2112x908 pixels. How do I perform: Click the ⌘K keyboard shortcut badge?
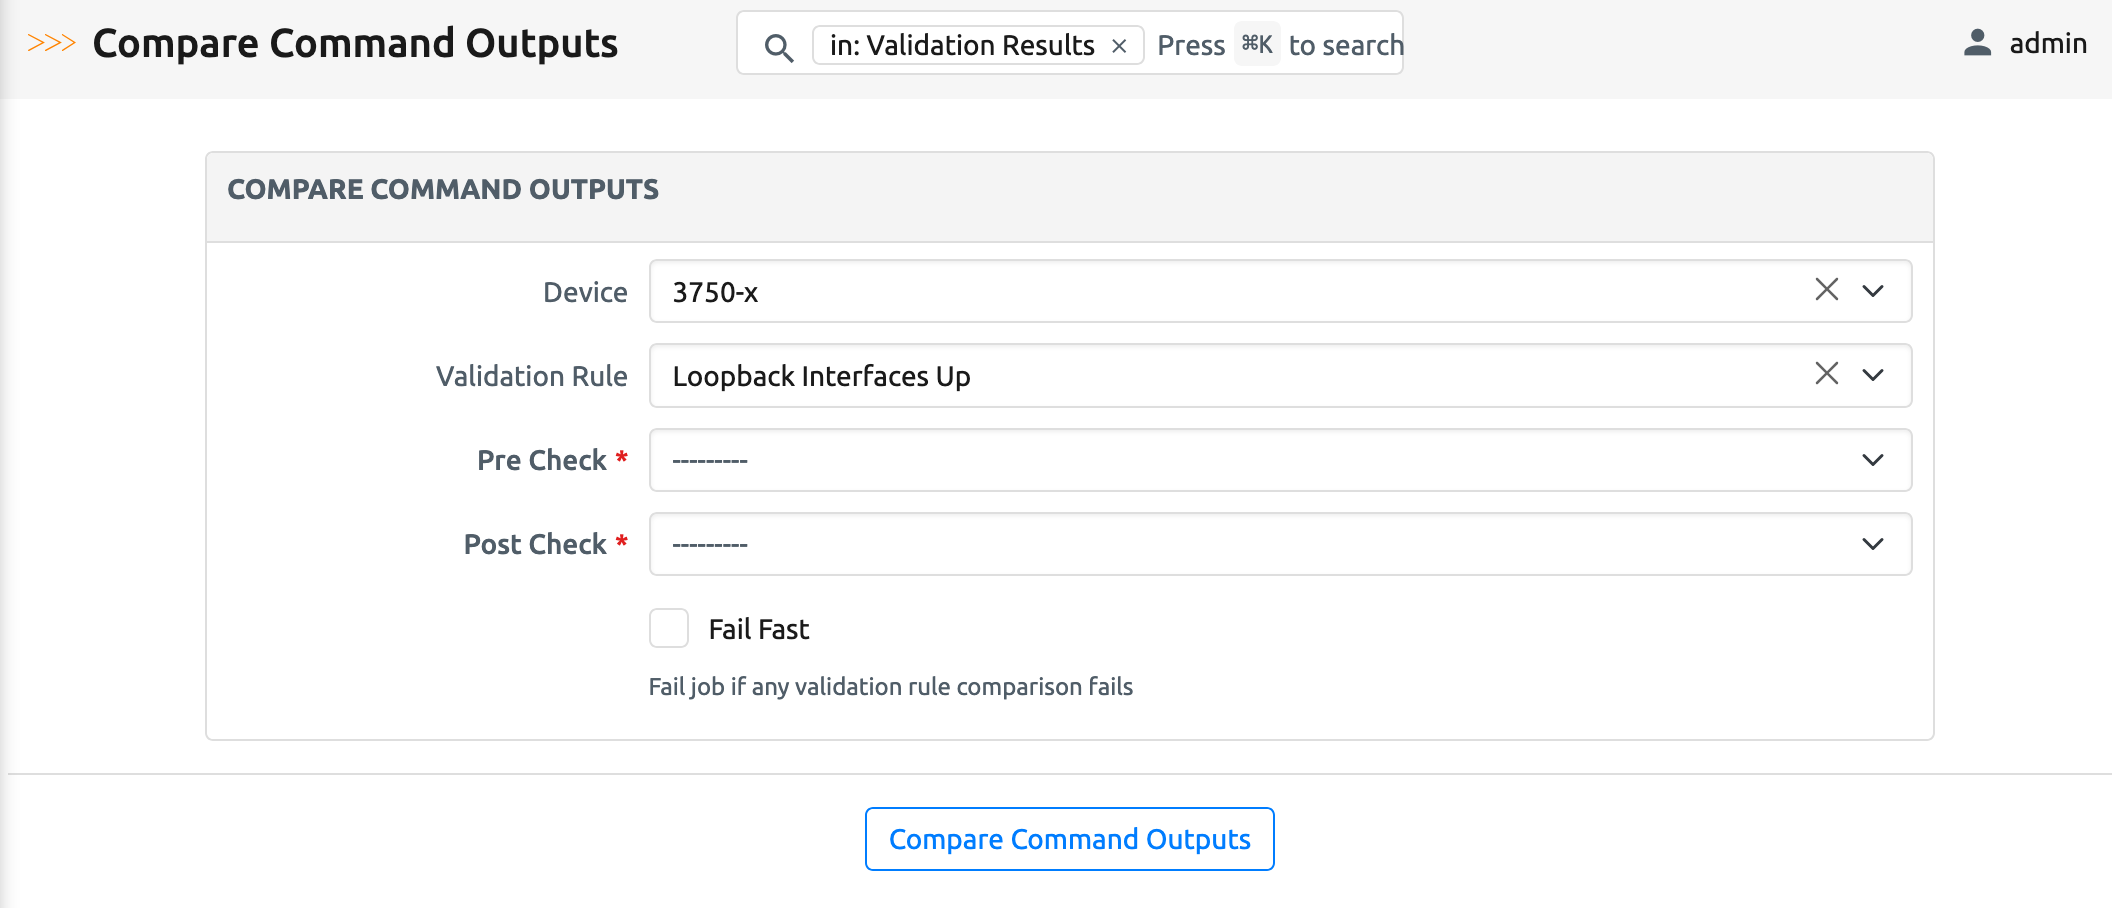point(1256,44)
